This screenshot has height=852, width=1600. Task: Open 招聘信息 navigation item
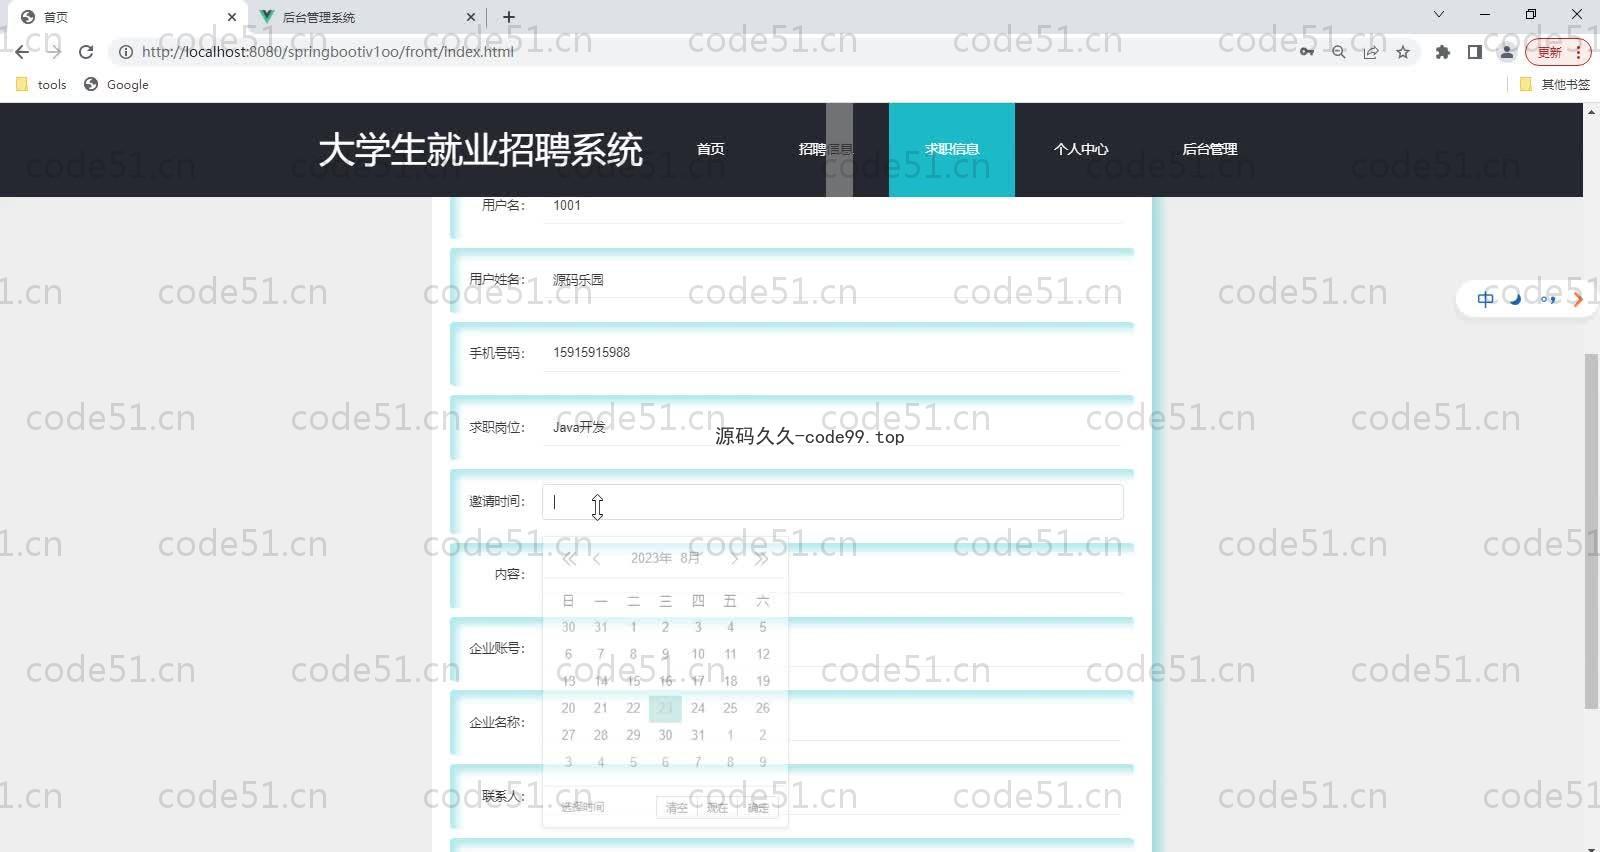tap(825, 149)
